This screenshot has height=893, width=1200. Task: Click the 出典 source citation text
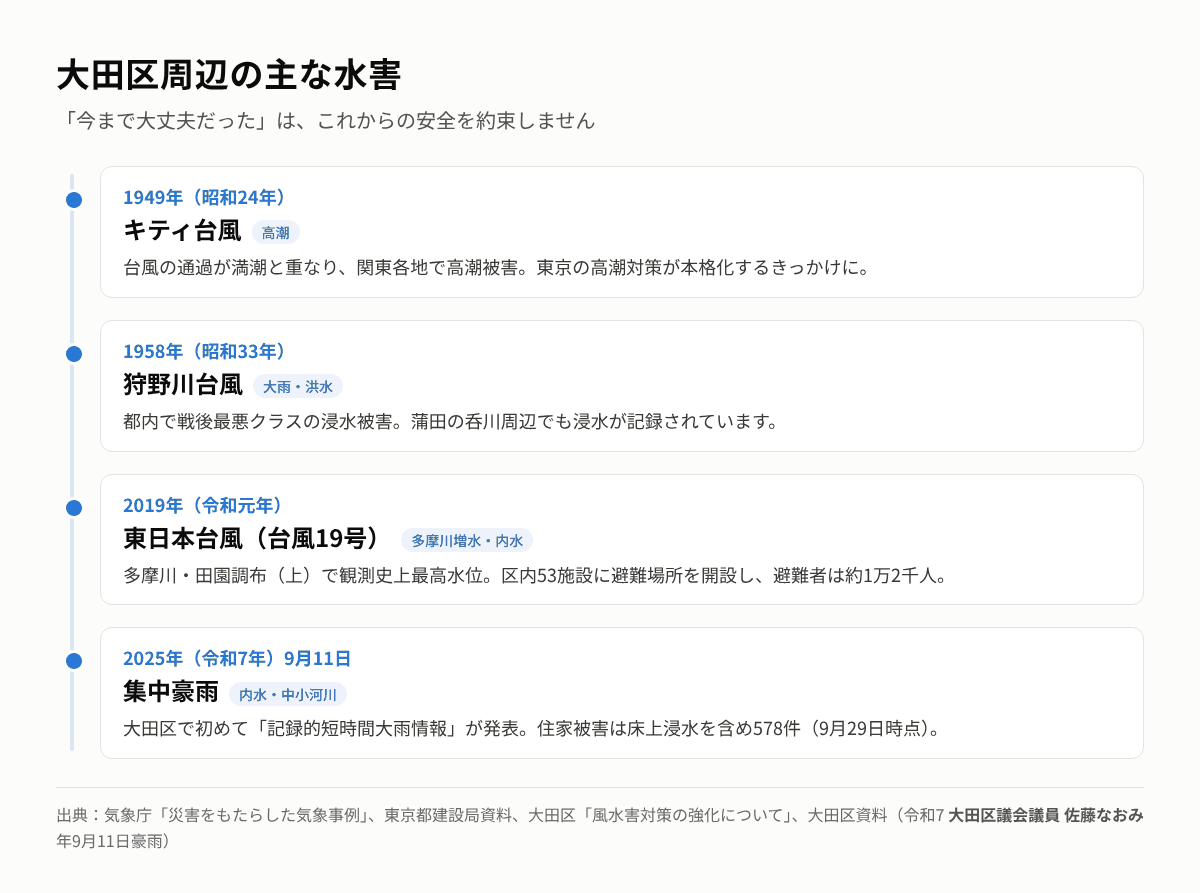[500, 828]
